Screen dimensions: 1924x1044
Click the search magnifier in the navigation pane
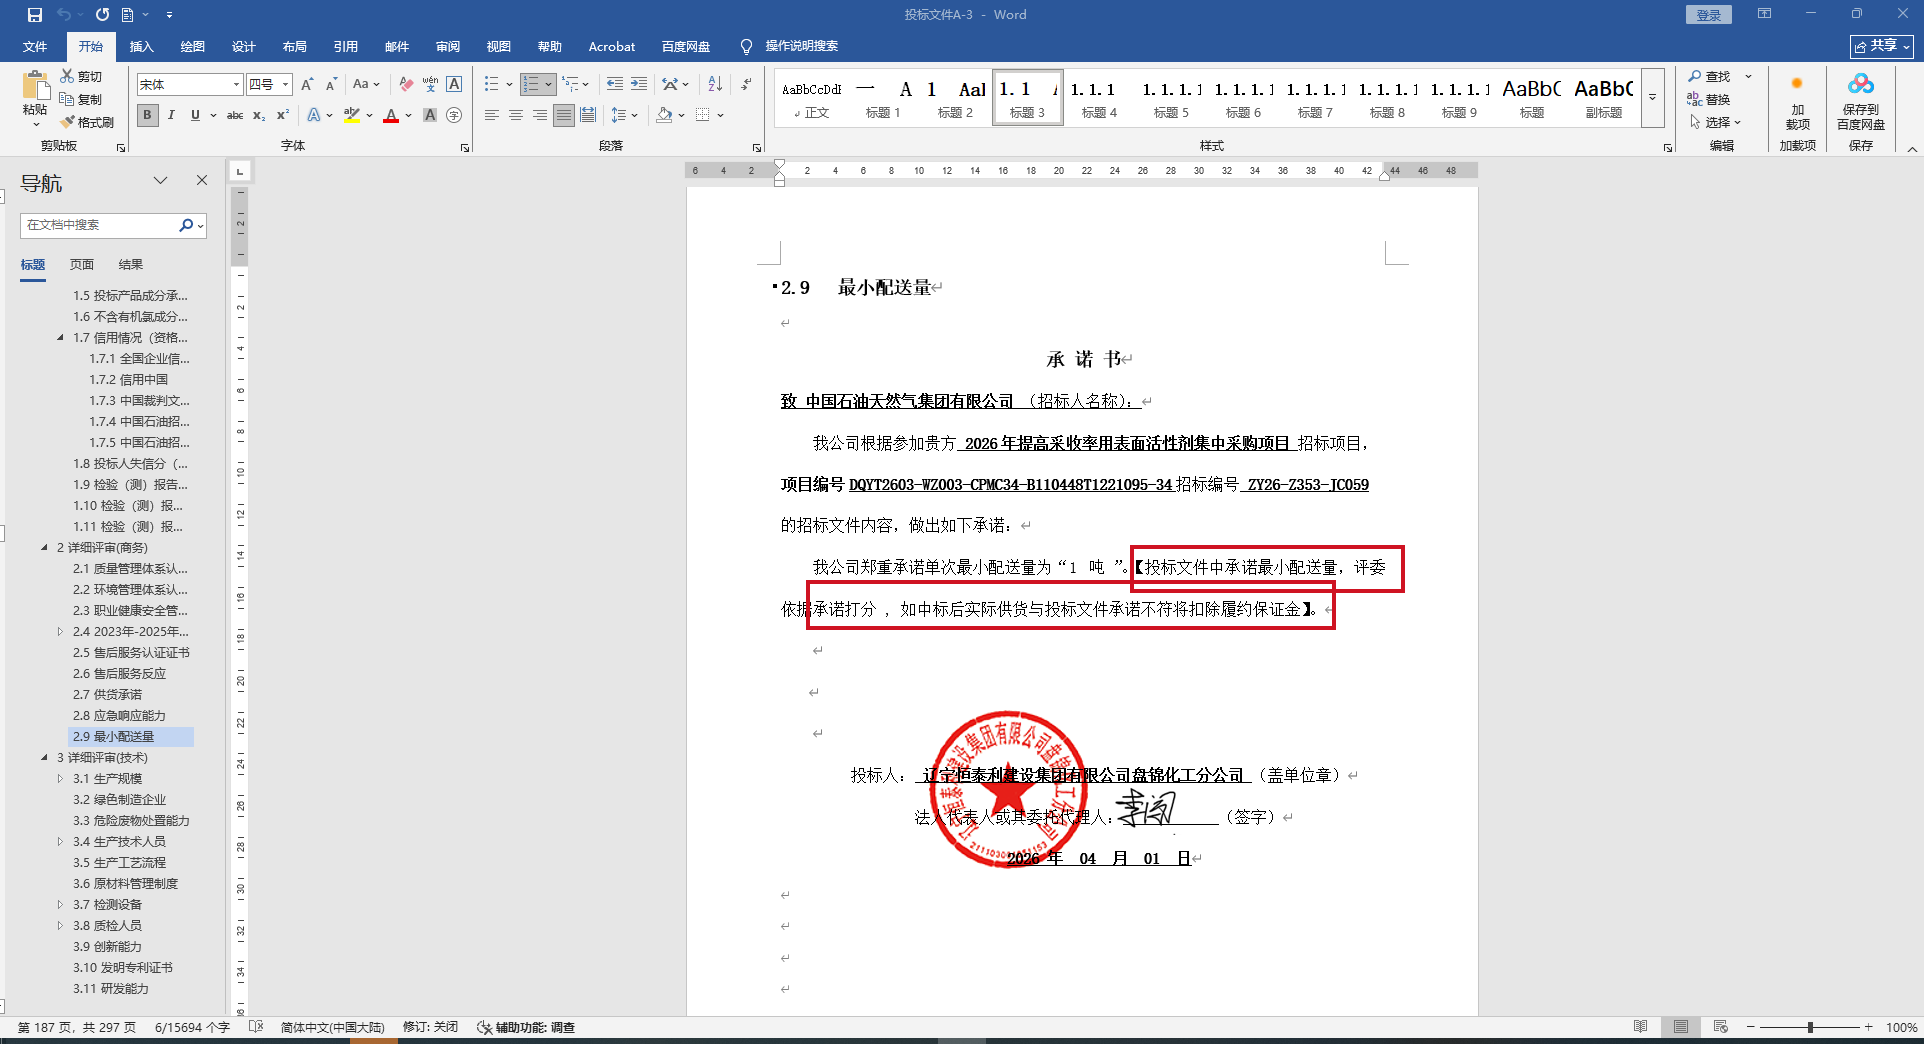pyautogui.click(x=186, y=225)
